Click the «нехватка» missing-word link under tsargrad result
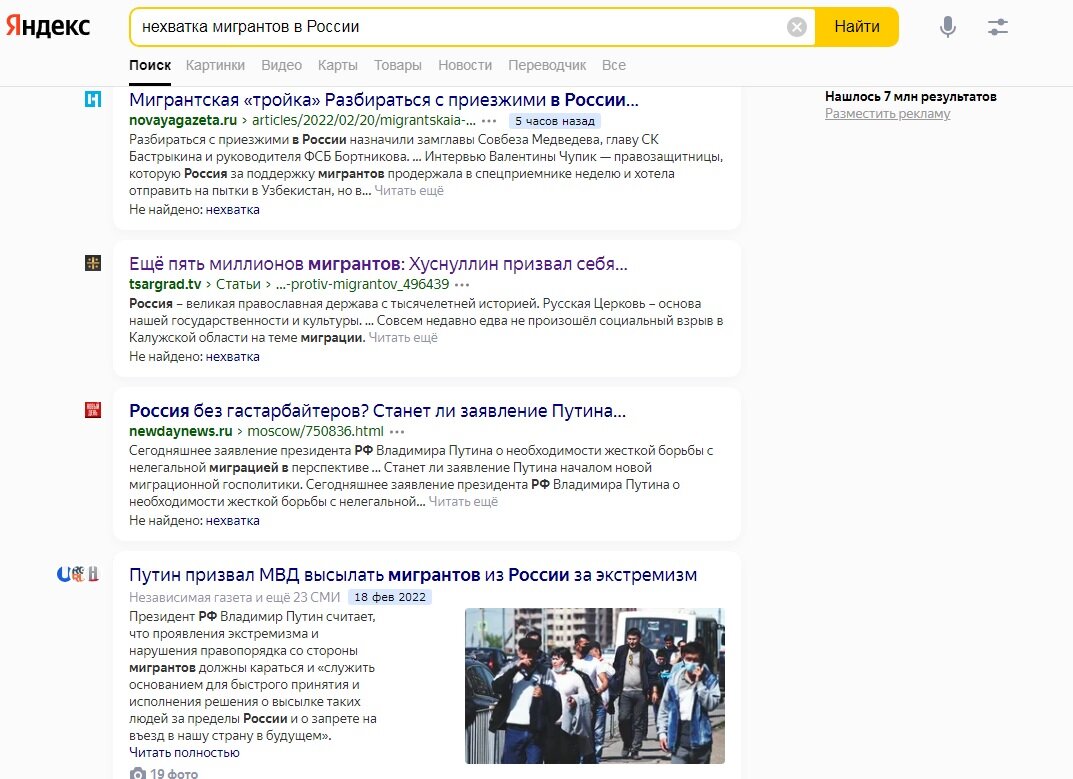Viewport: 1073px width, 779px height. (x=232, y=356)
